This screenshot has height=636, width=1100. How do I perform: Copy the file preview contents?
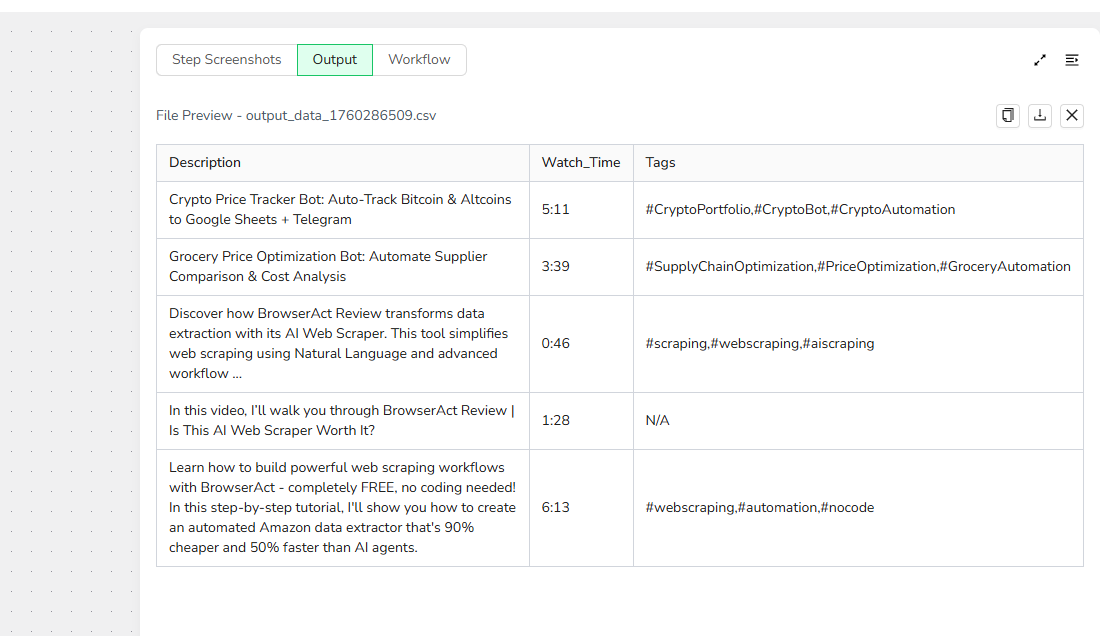pyautogui.click(x=1008, y=115)
